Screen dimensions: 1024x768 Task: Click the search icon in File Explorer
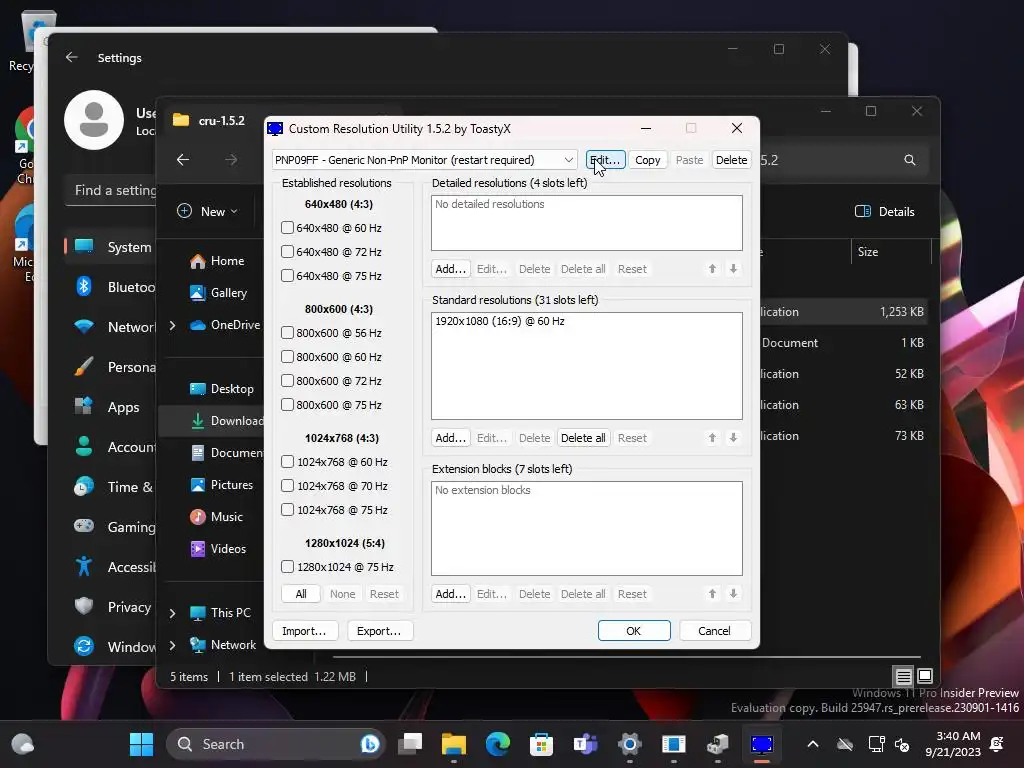(x=910, y=160)
